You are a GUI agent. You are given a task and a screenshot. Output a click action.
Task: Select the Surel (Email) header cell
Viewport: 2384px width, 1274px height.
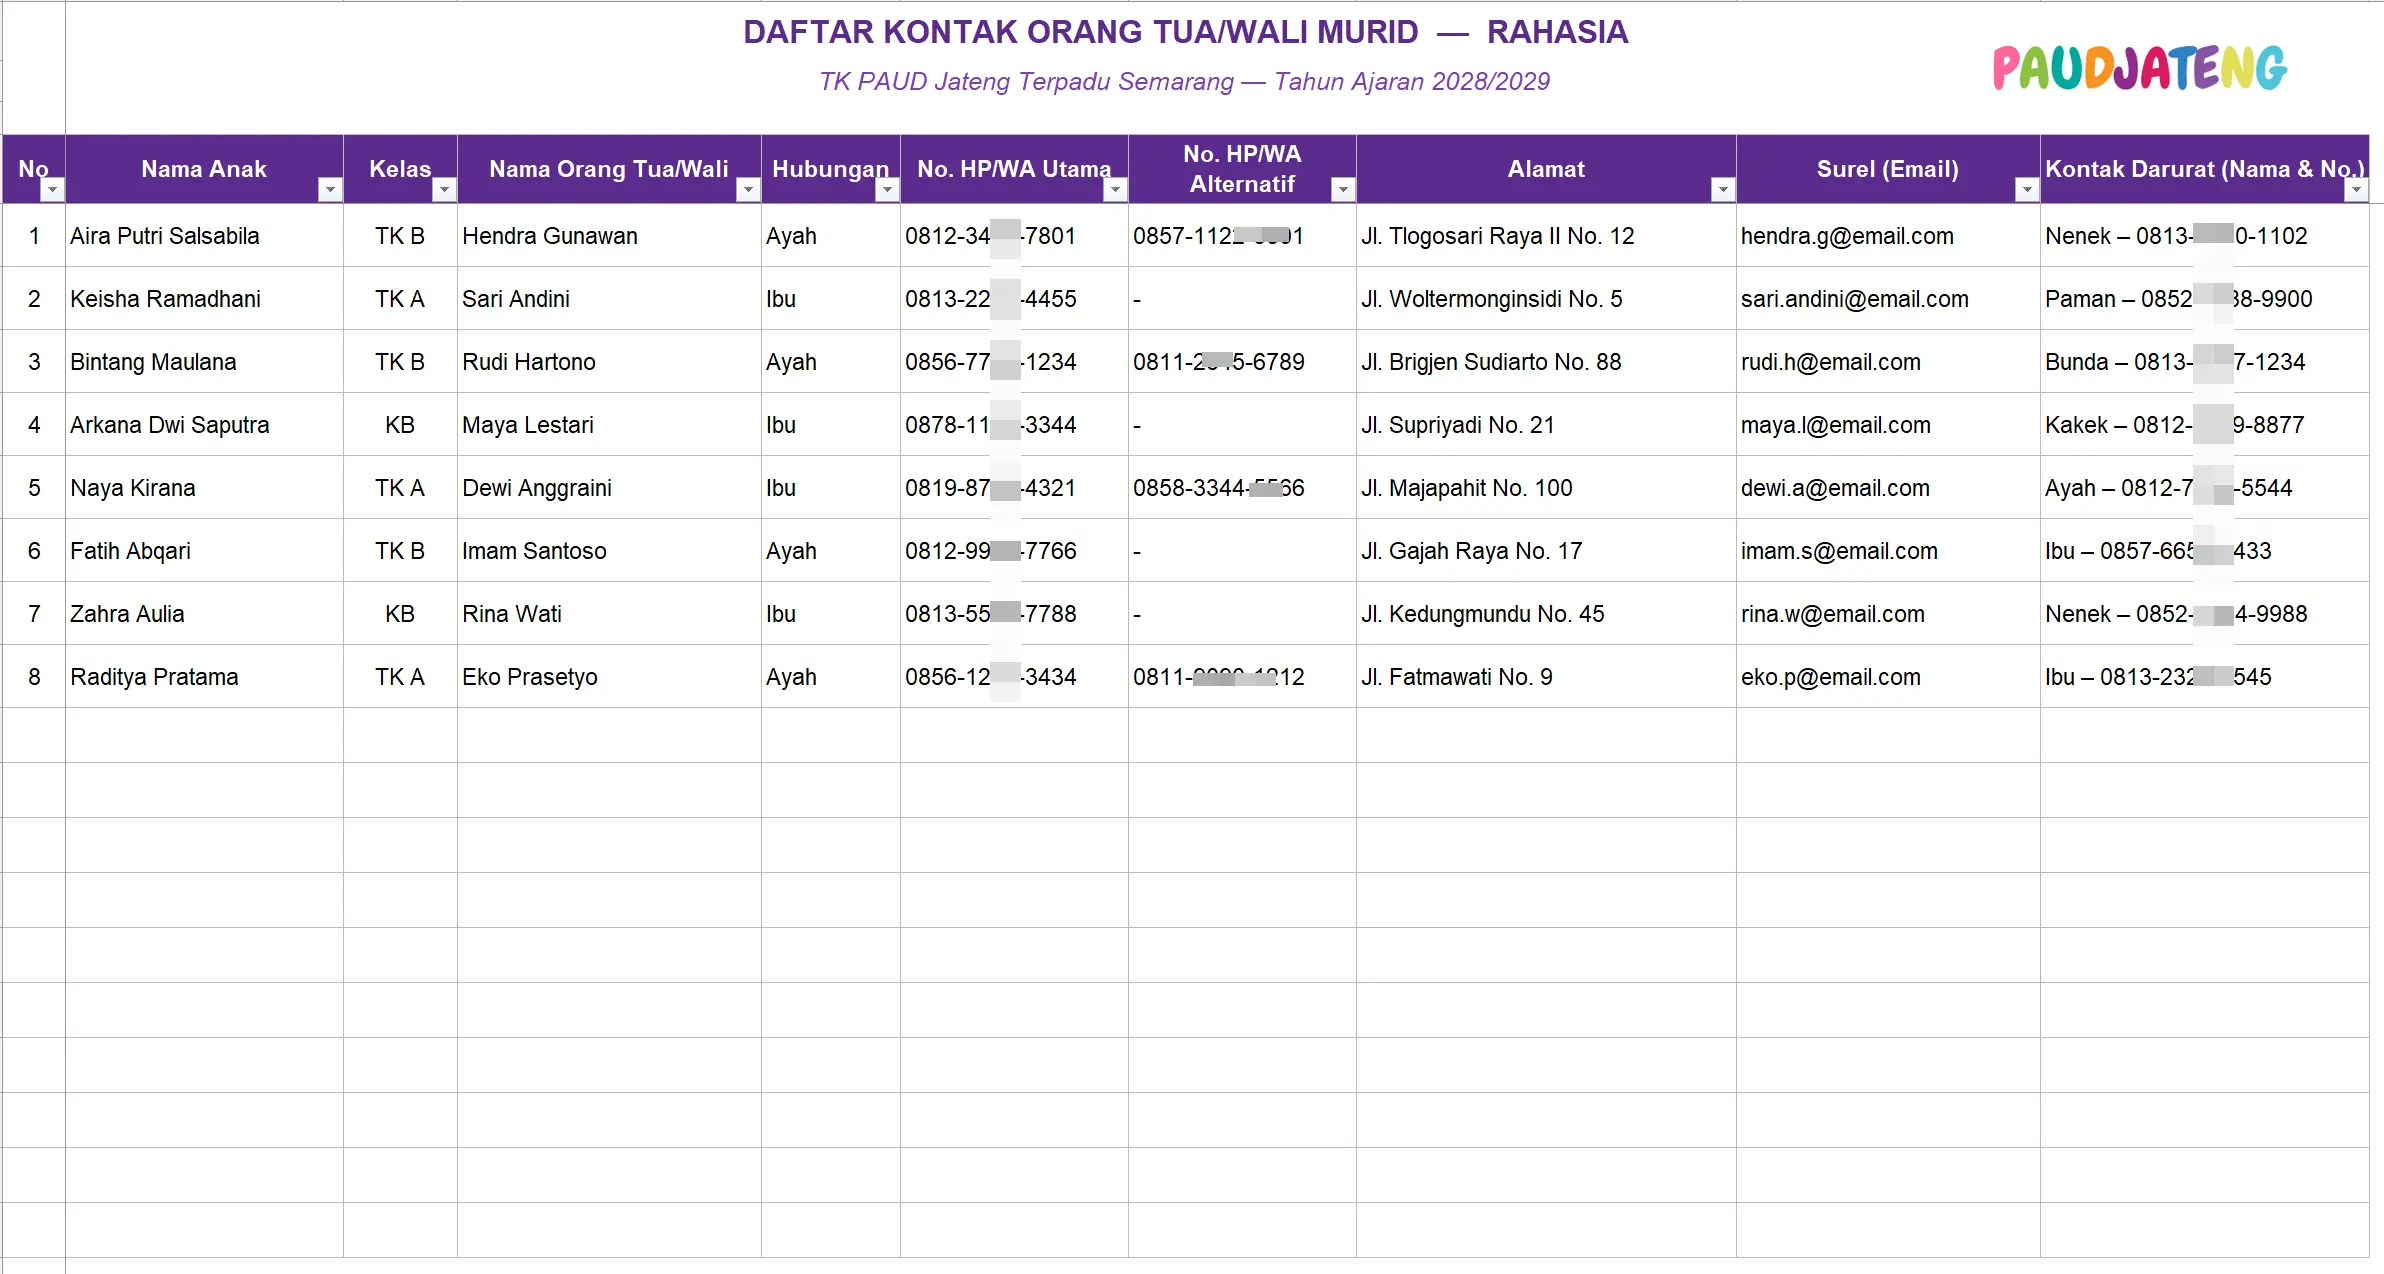click(1888, 169)
